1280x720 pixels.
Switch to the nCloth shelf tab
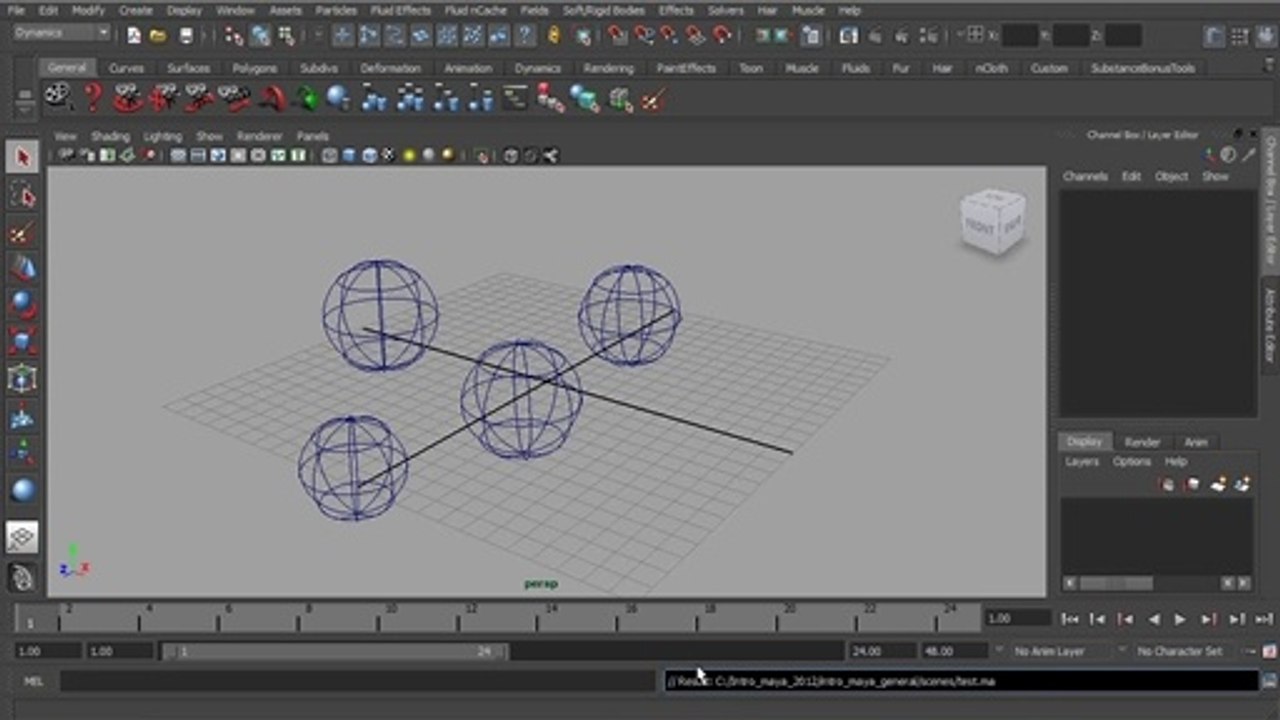[993, 69]
